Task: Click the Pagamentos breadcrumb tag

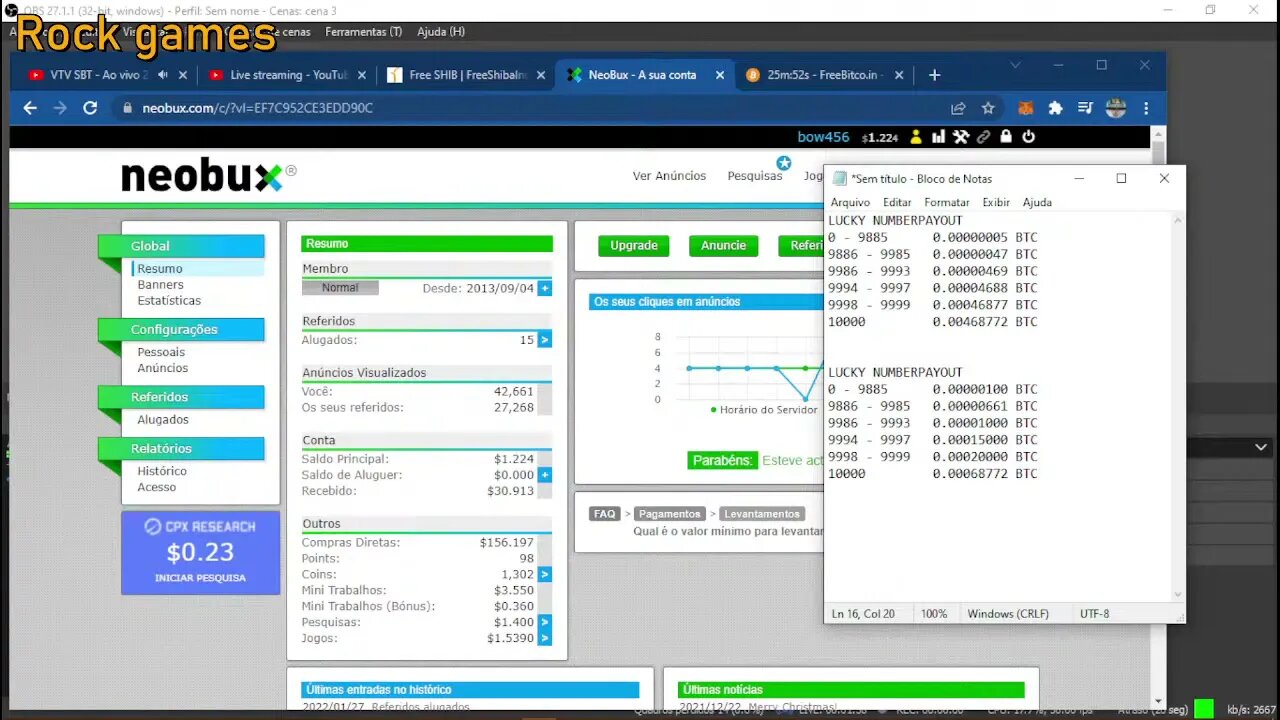Action: [670, 514]
